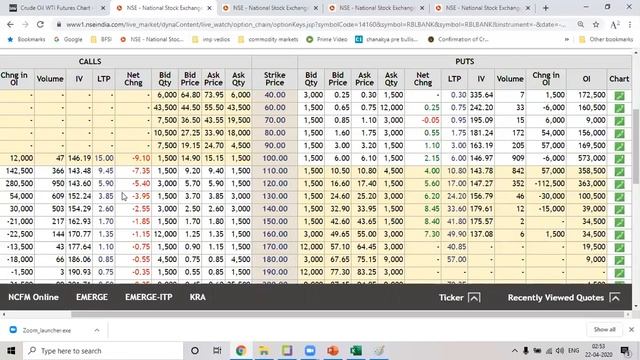640x360 pixels.
Task: Open Google bookmark
Action: click(x=68, y=40)
